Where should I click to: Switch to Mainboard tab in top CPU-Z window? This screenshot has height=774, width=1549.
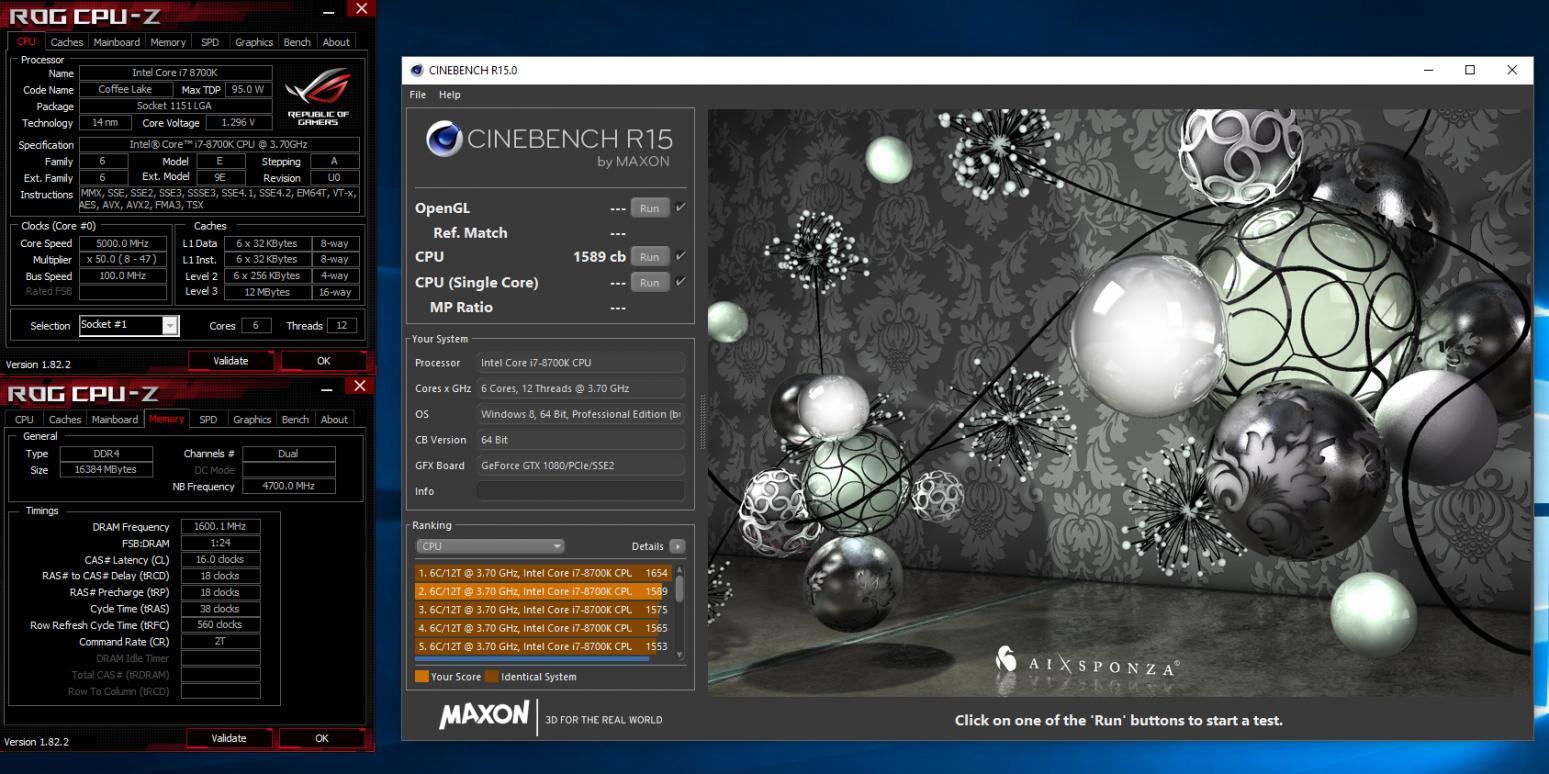tap(117, 42)
